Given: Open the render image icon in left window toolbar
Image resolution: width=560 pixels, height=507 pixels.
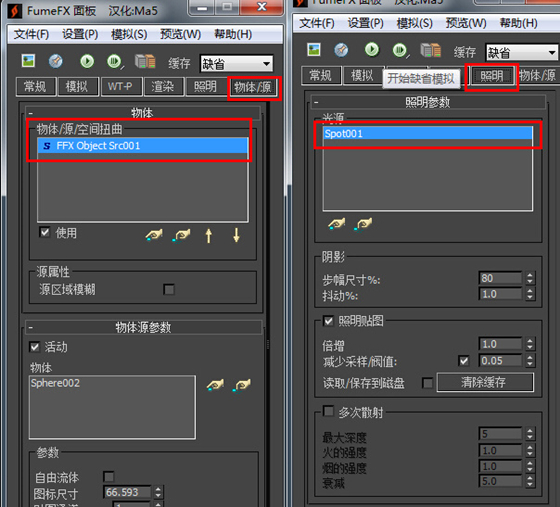Looking at the screenshot, I should point(28,61).
